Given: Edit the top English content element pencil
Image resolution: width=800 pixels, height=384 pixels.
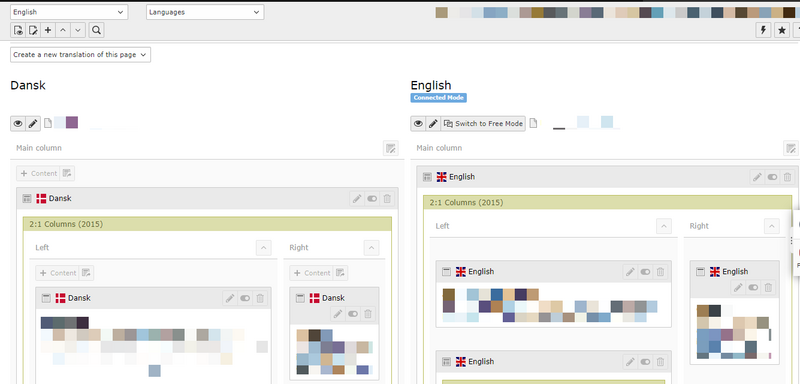Looking at the screenshot, I should [x=758, y=177].
